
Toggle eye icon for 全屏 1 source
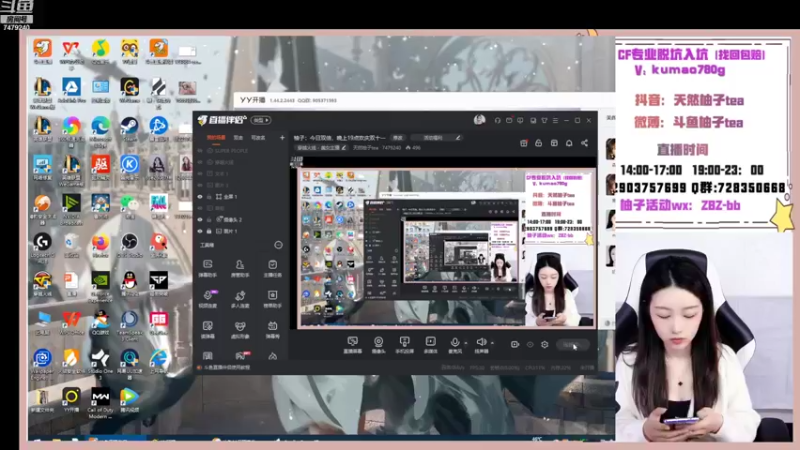pos(200,197)
